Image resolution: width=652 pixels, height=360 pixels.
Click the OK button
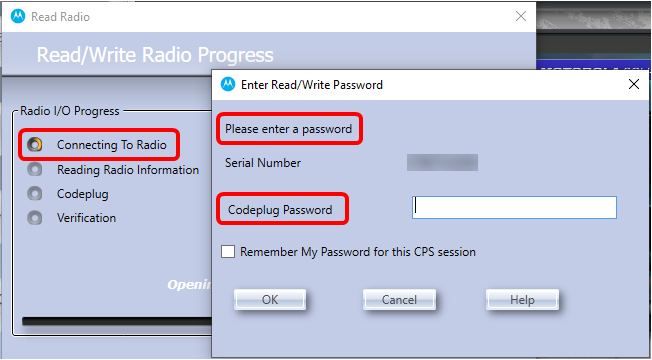click(270, 300)
